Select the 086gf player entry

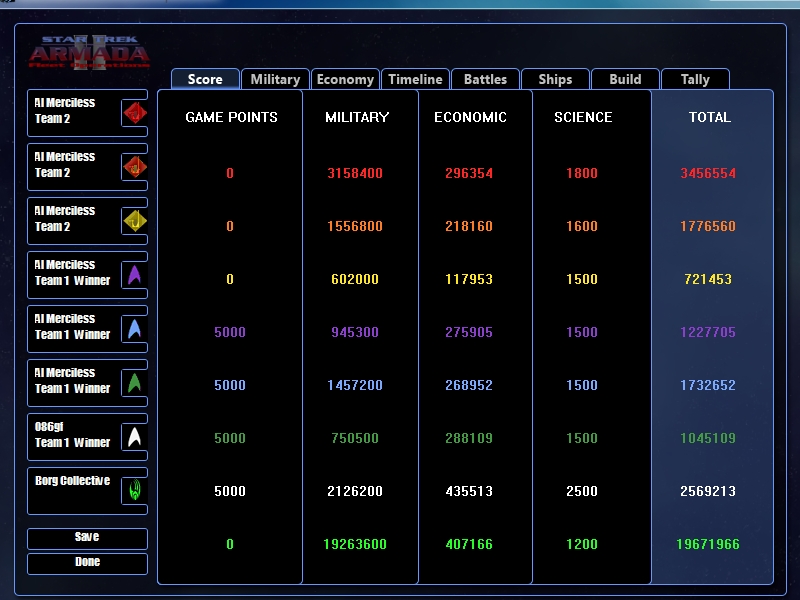pyautogui.click(x=72, y=434)
